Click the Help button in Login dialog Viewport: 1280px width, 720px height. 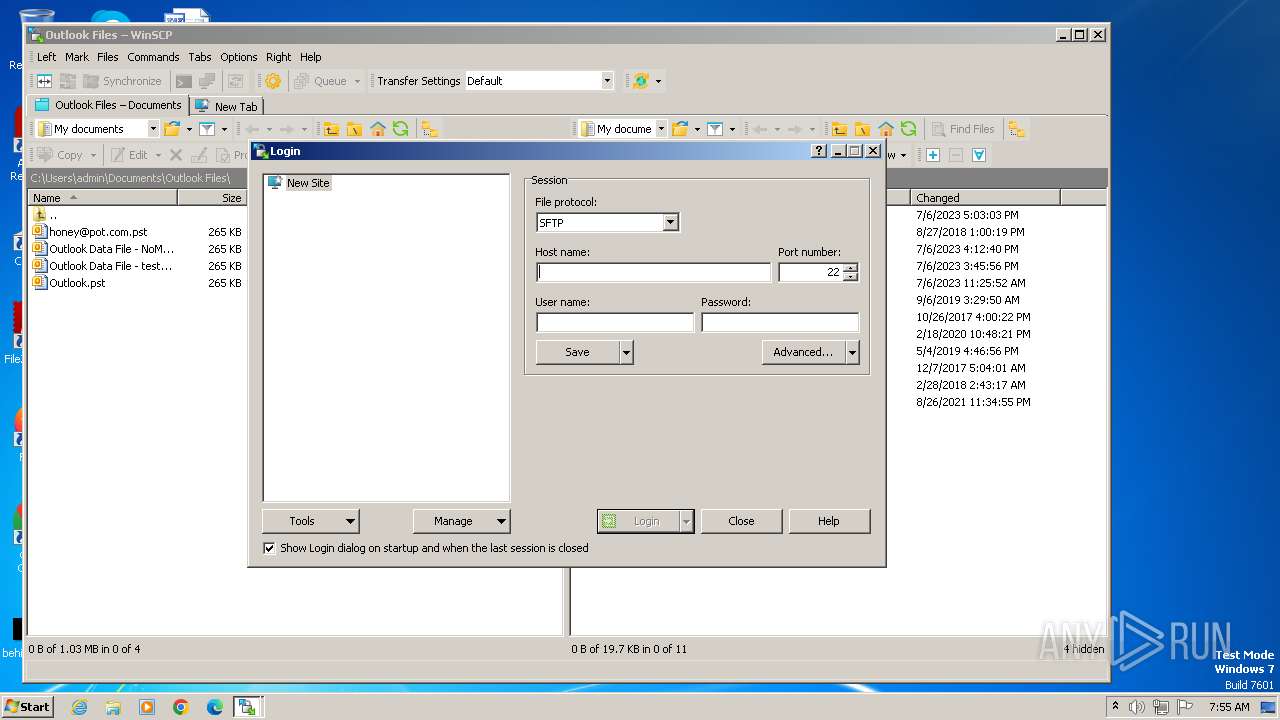[829, 521]
